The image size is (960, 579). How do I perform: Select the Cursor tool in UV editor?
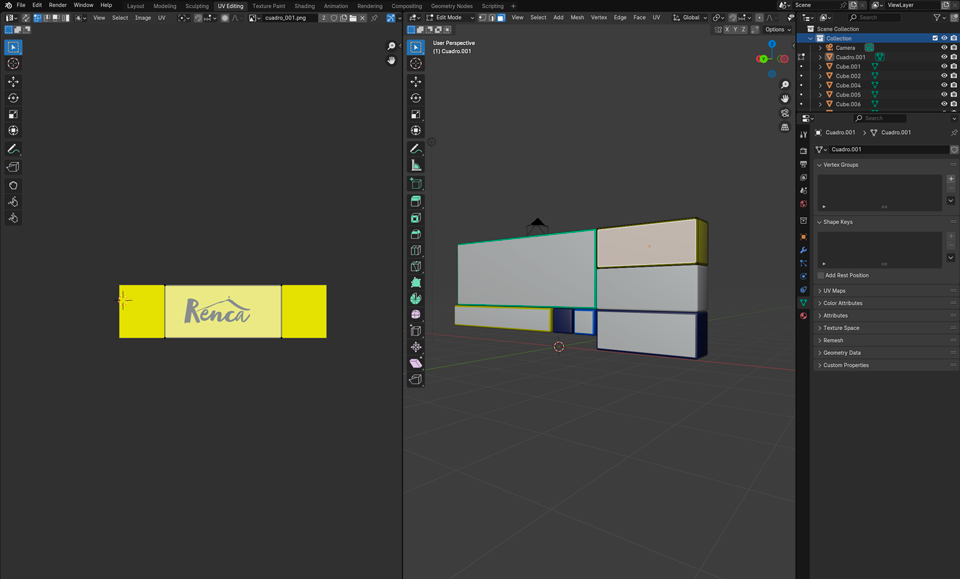point(13,64)
